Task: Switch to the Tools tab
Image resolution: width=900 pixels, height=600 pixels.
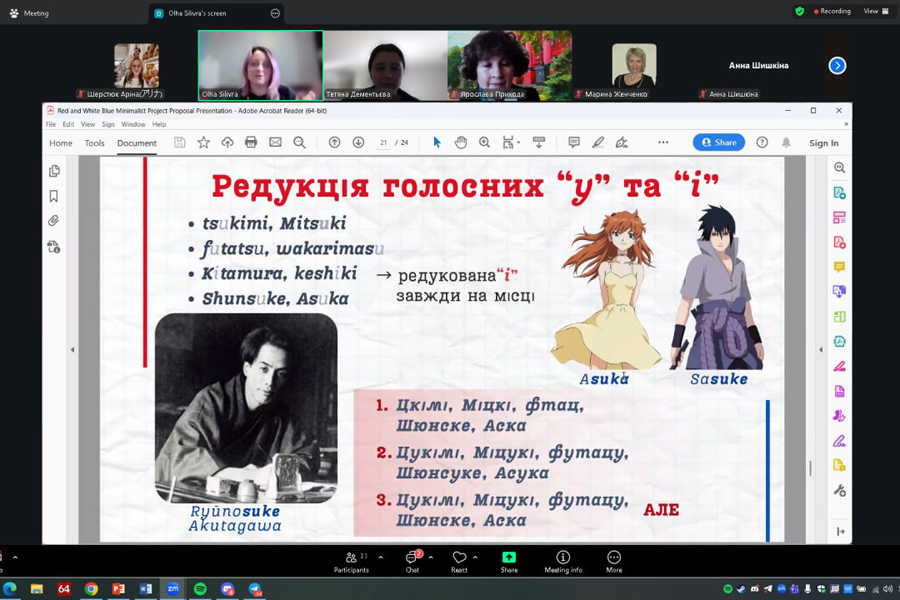Action: point(95,143)
